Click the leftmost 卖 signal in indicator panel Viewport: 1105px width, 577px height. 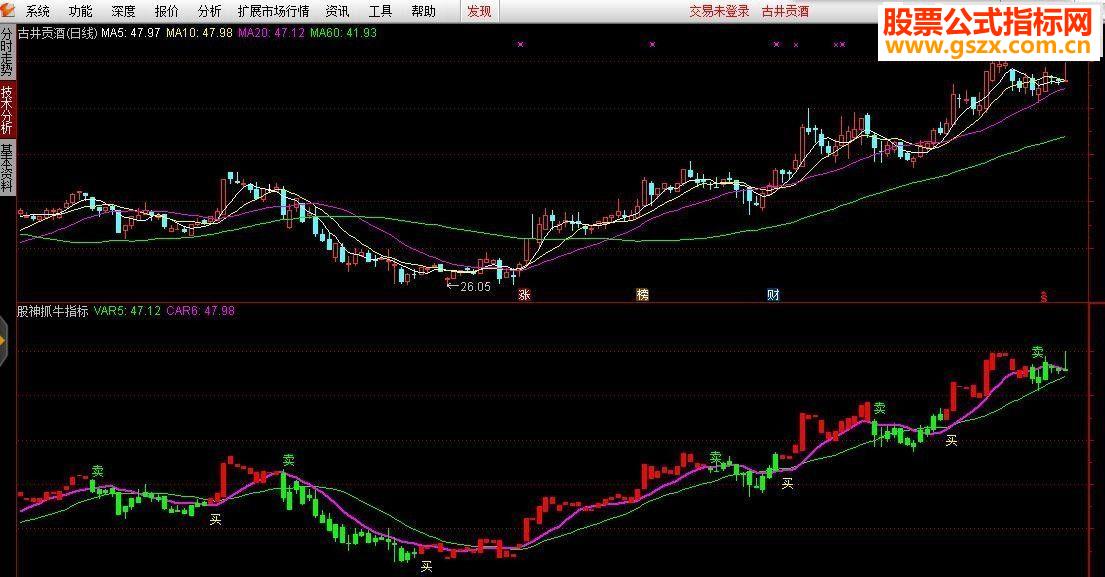(98, 471)
